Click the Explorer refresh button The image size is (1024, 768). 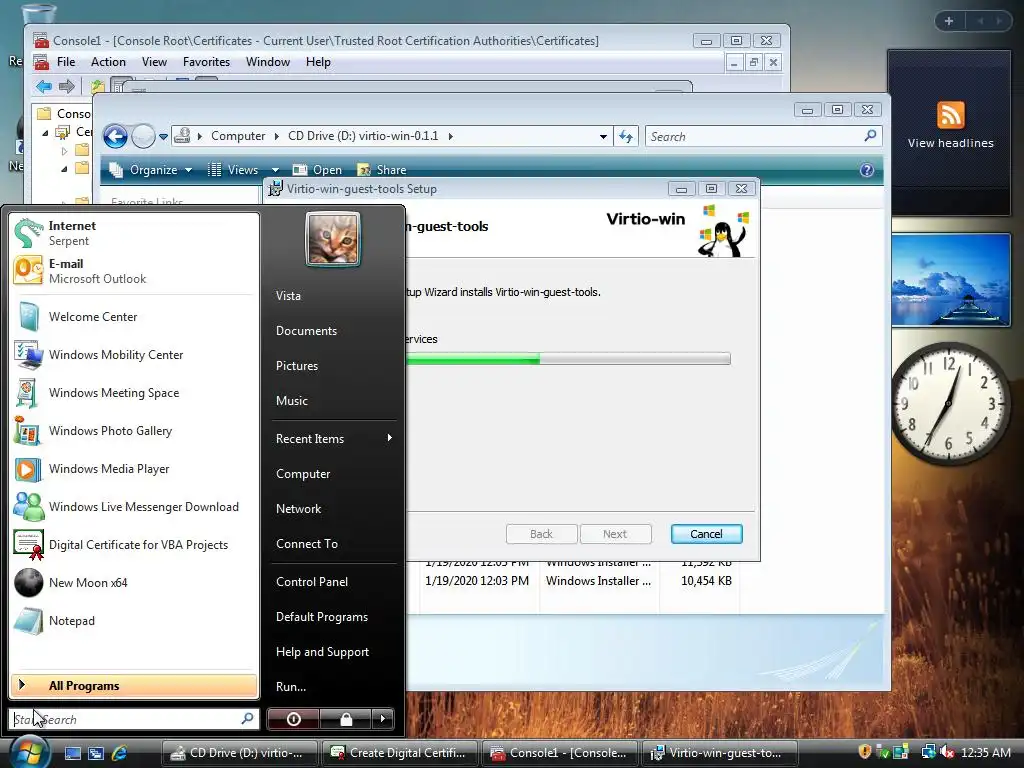626,136
